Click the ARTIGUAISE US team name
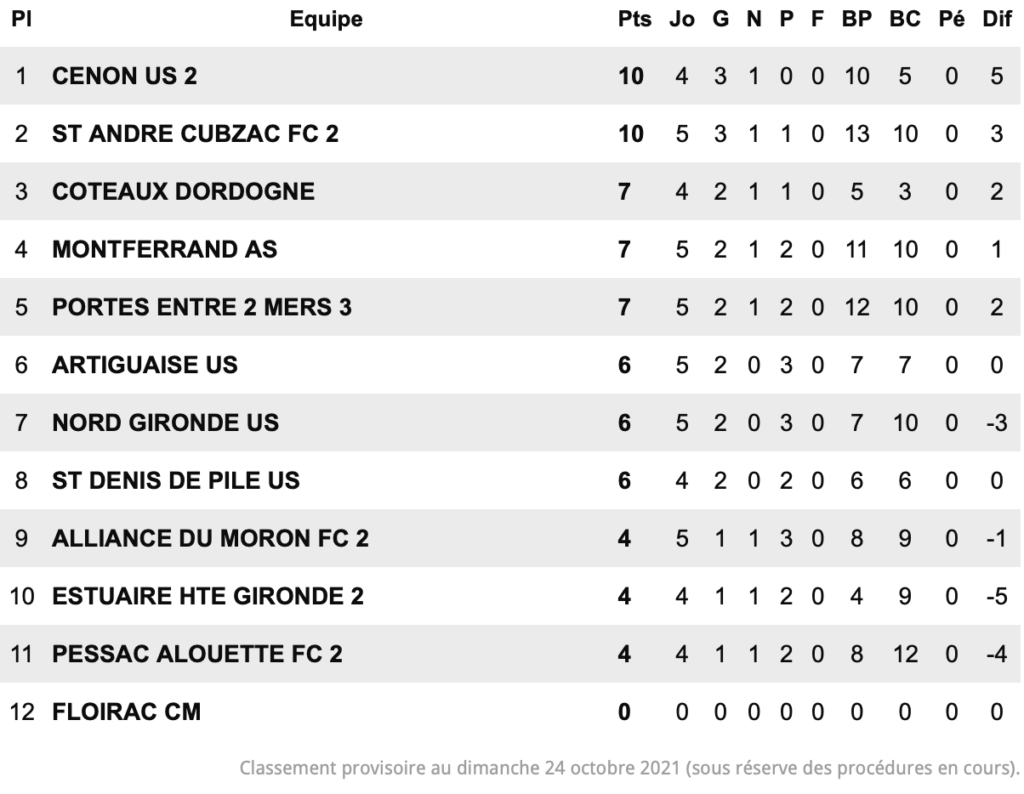 tap(145, 365)
